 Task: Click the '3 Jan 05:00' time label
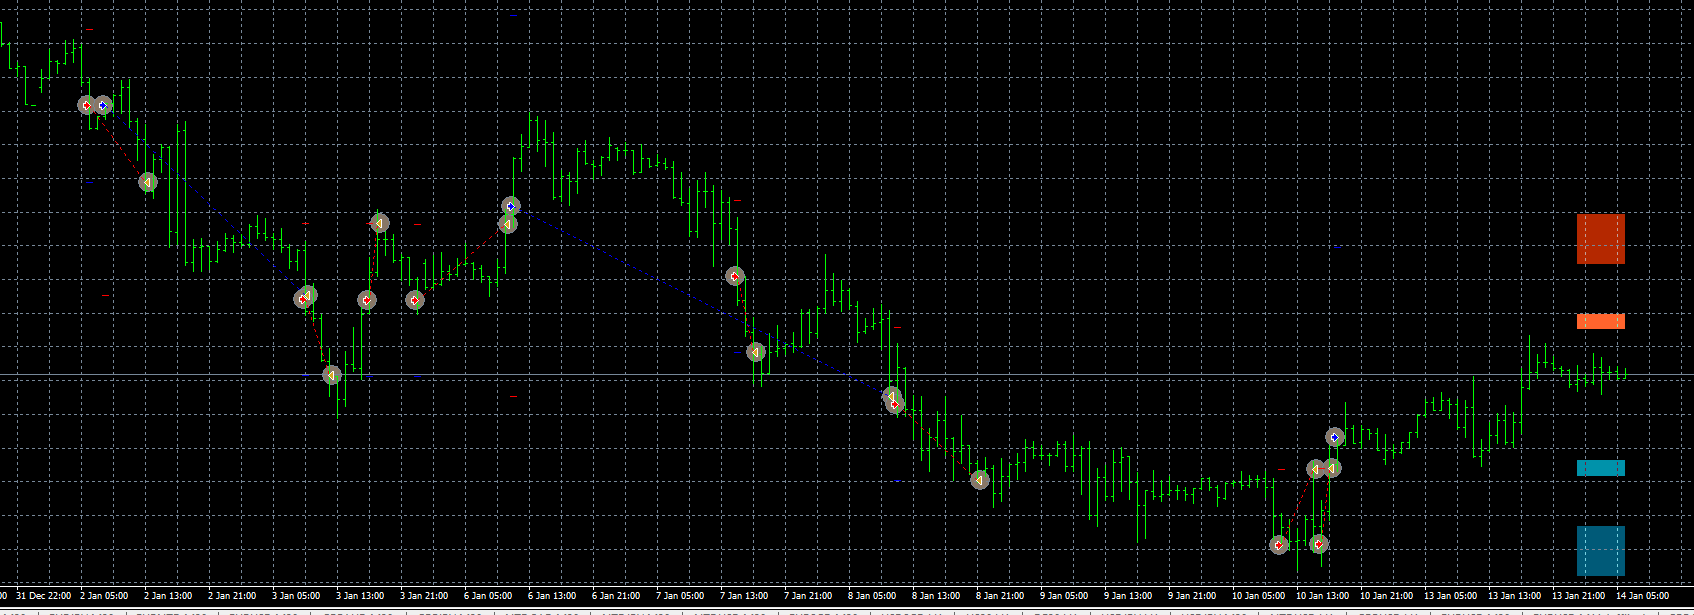[296, 596]
